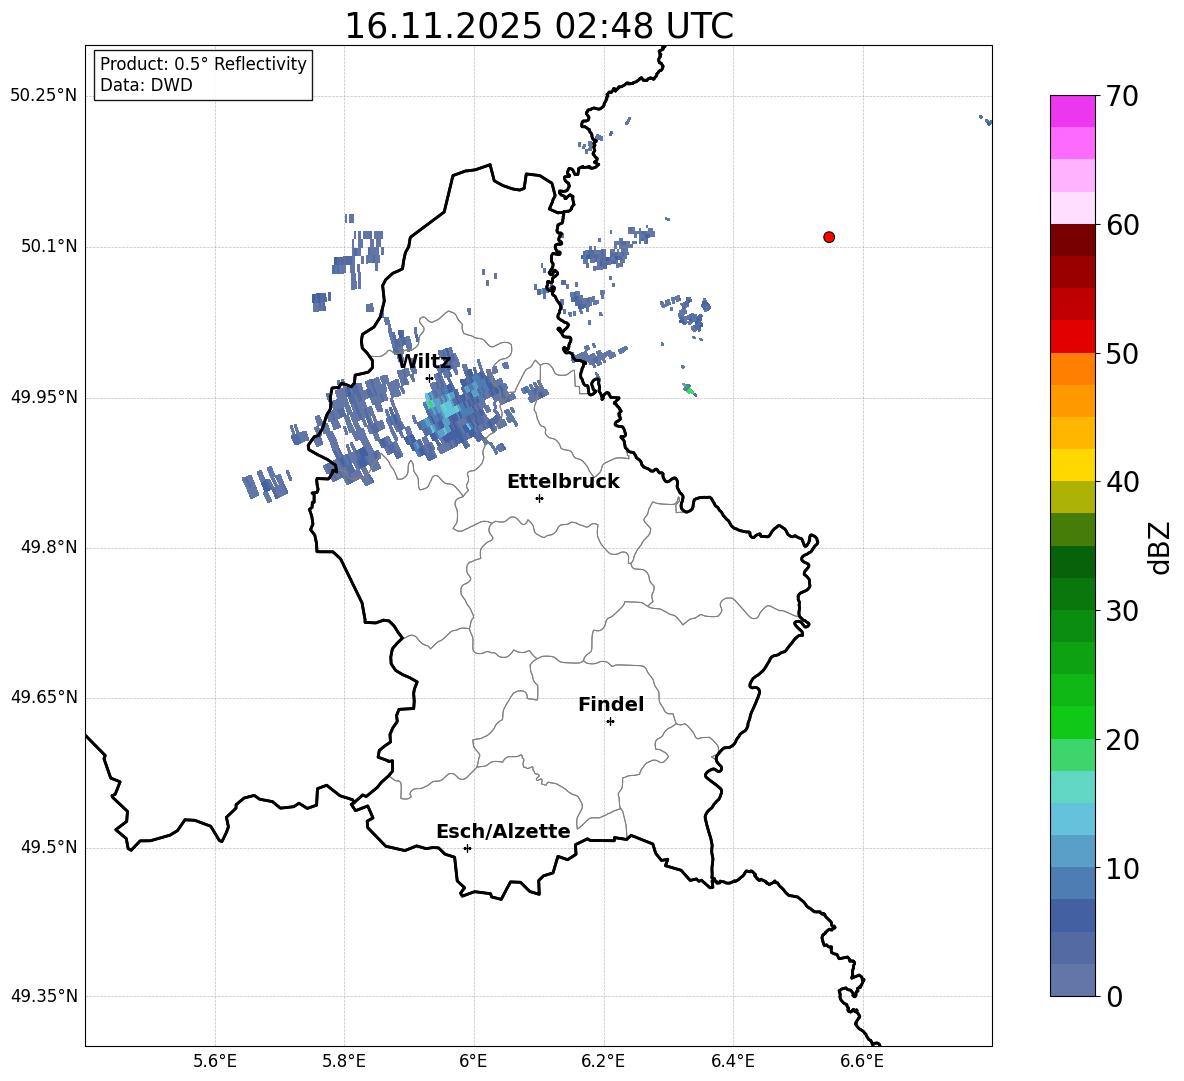Click the colorbar tick label 50

click(x=1122, y=354)
